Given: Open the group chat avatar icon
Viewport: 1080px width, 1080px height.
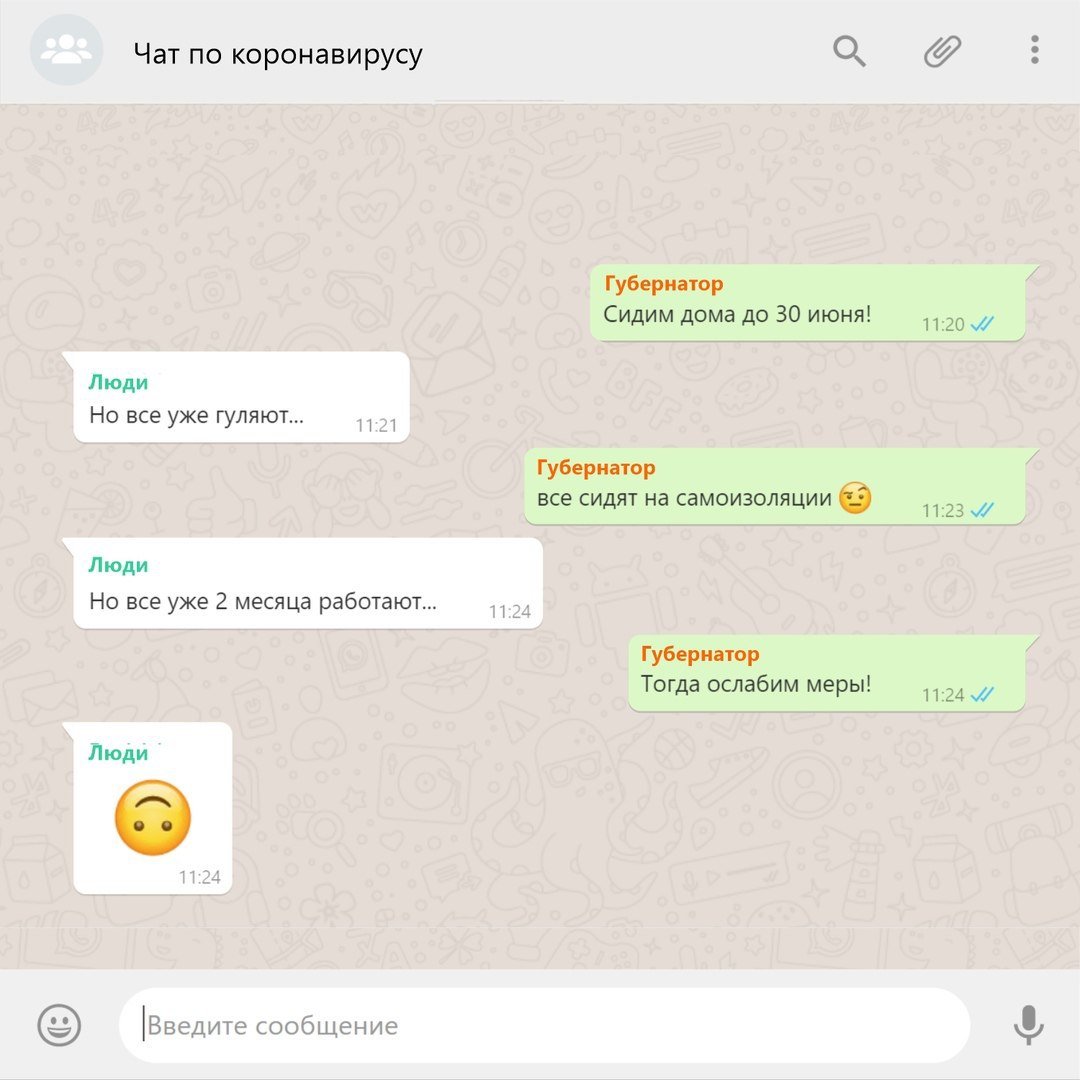Looking at the screenshot, I should pos(66,50).
